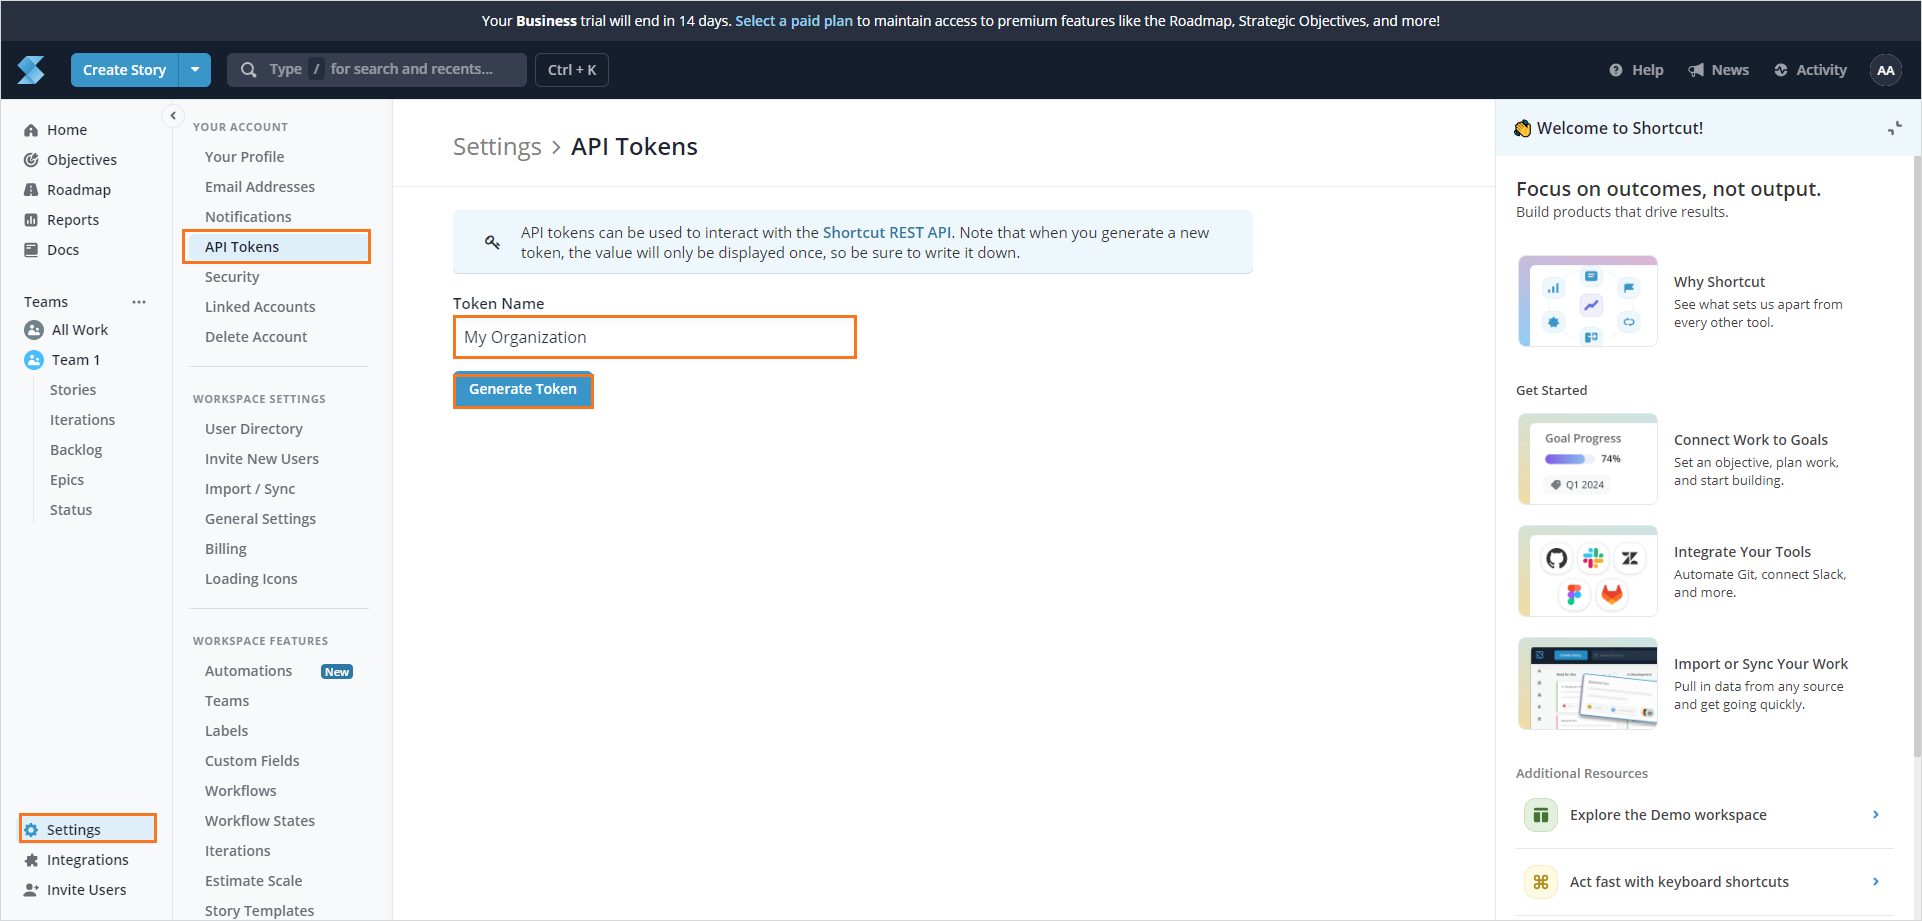Viewport: 1922px width, 921px height.
Task: Select API Tokens in account settings
Action: (x=276, y=247)
